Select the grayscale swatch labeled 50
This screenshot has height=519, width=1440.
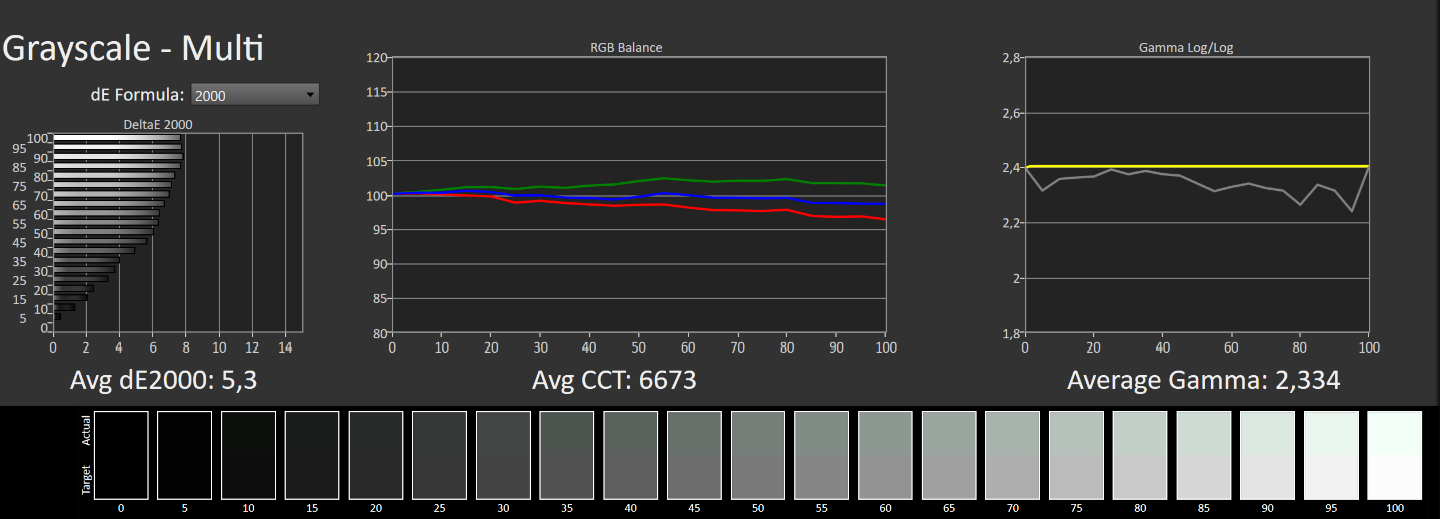point(758,455)
